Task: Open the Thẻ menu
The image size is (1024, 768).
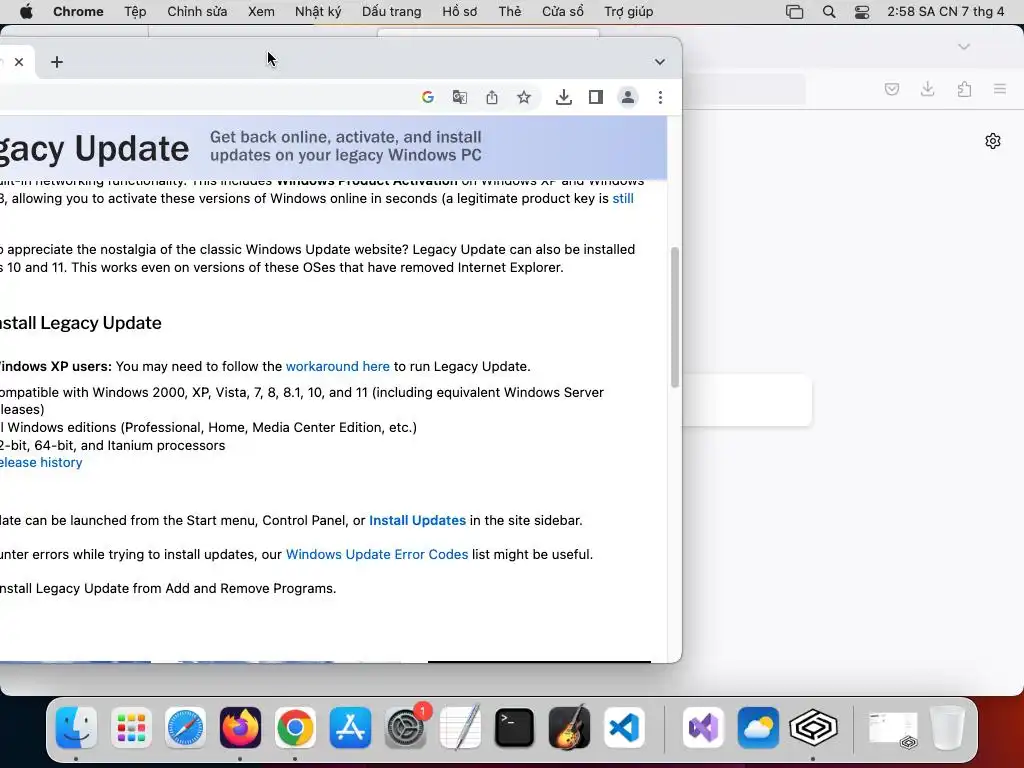Action: coord(510,12)
